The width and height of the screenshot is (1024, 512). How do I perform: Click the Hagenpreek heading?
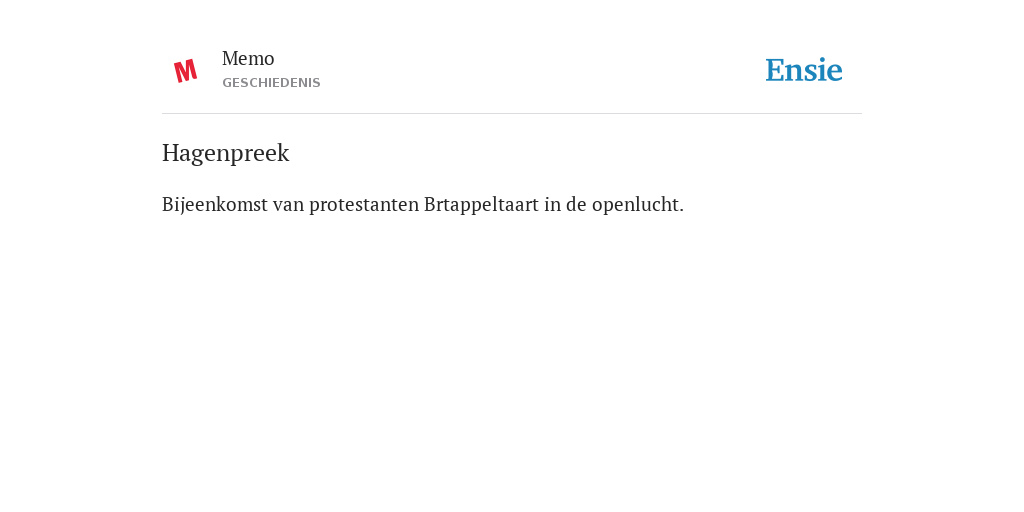225,153
